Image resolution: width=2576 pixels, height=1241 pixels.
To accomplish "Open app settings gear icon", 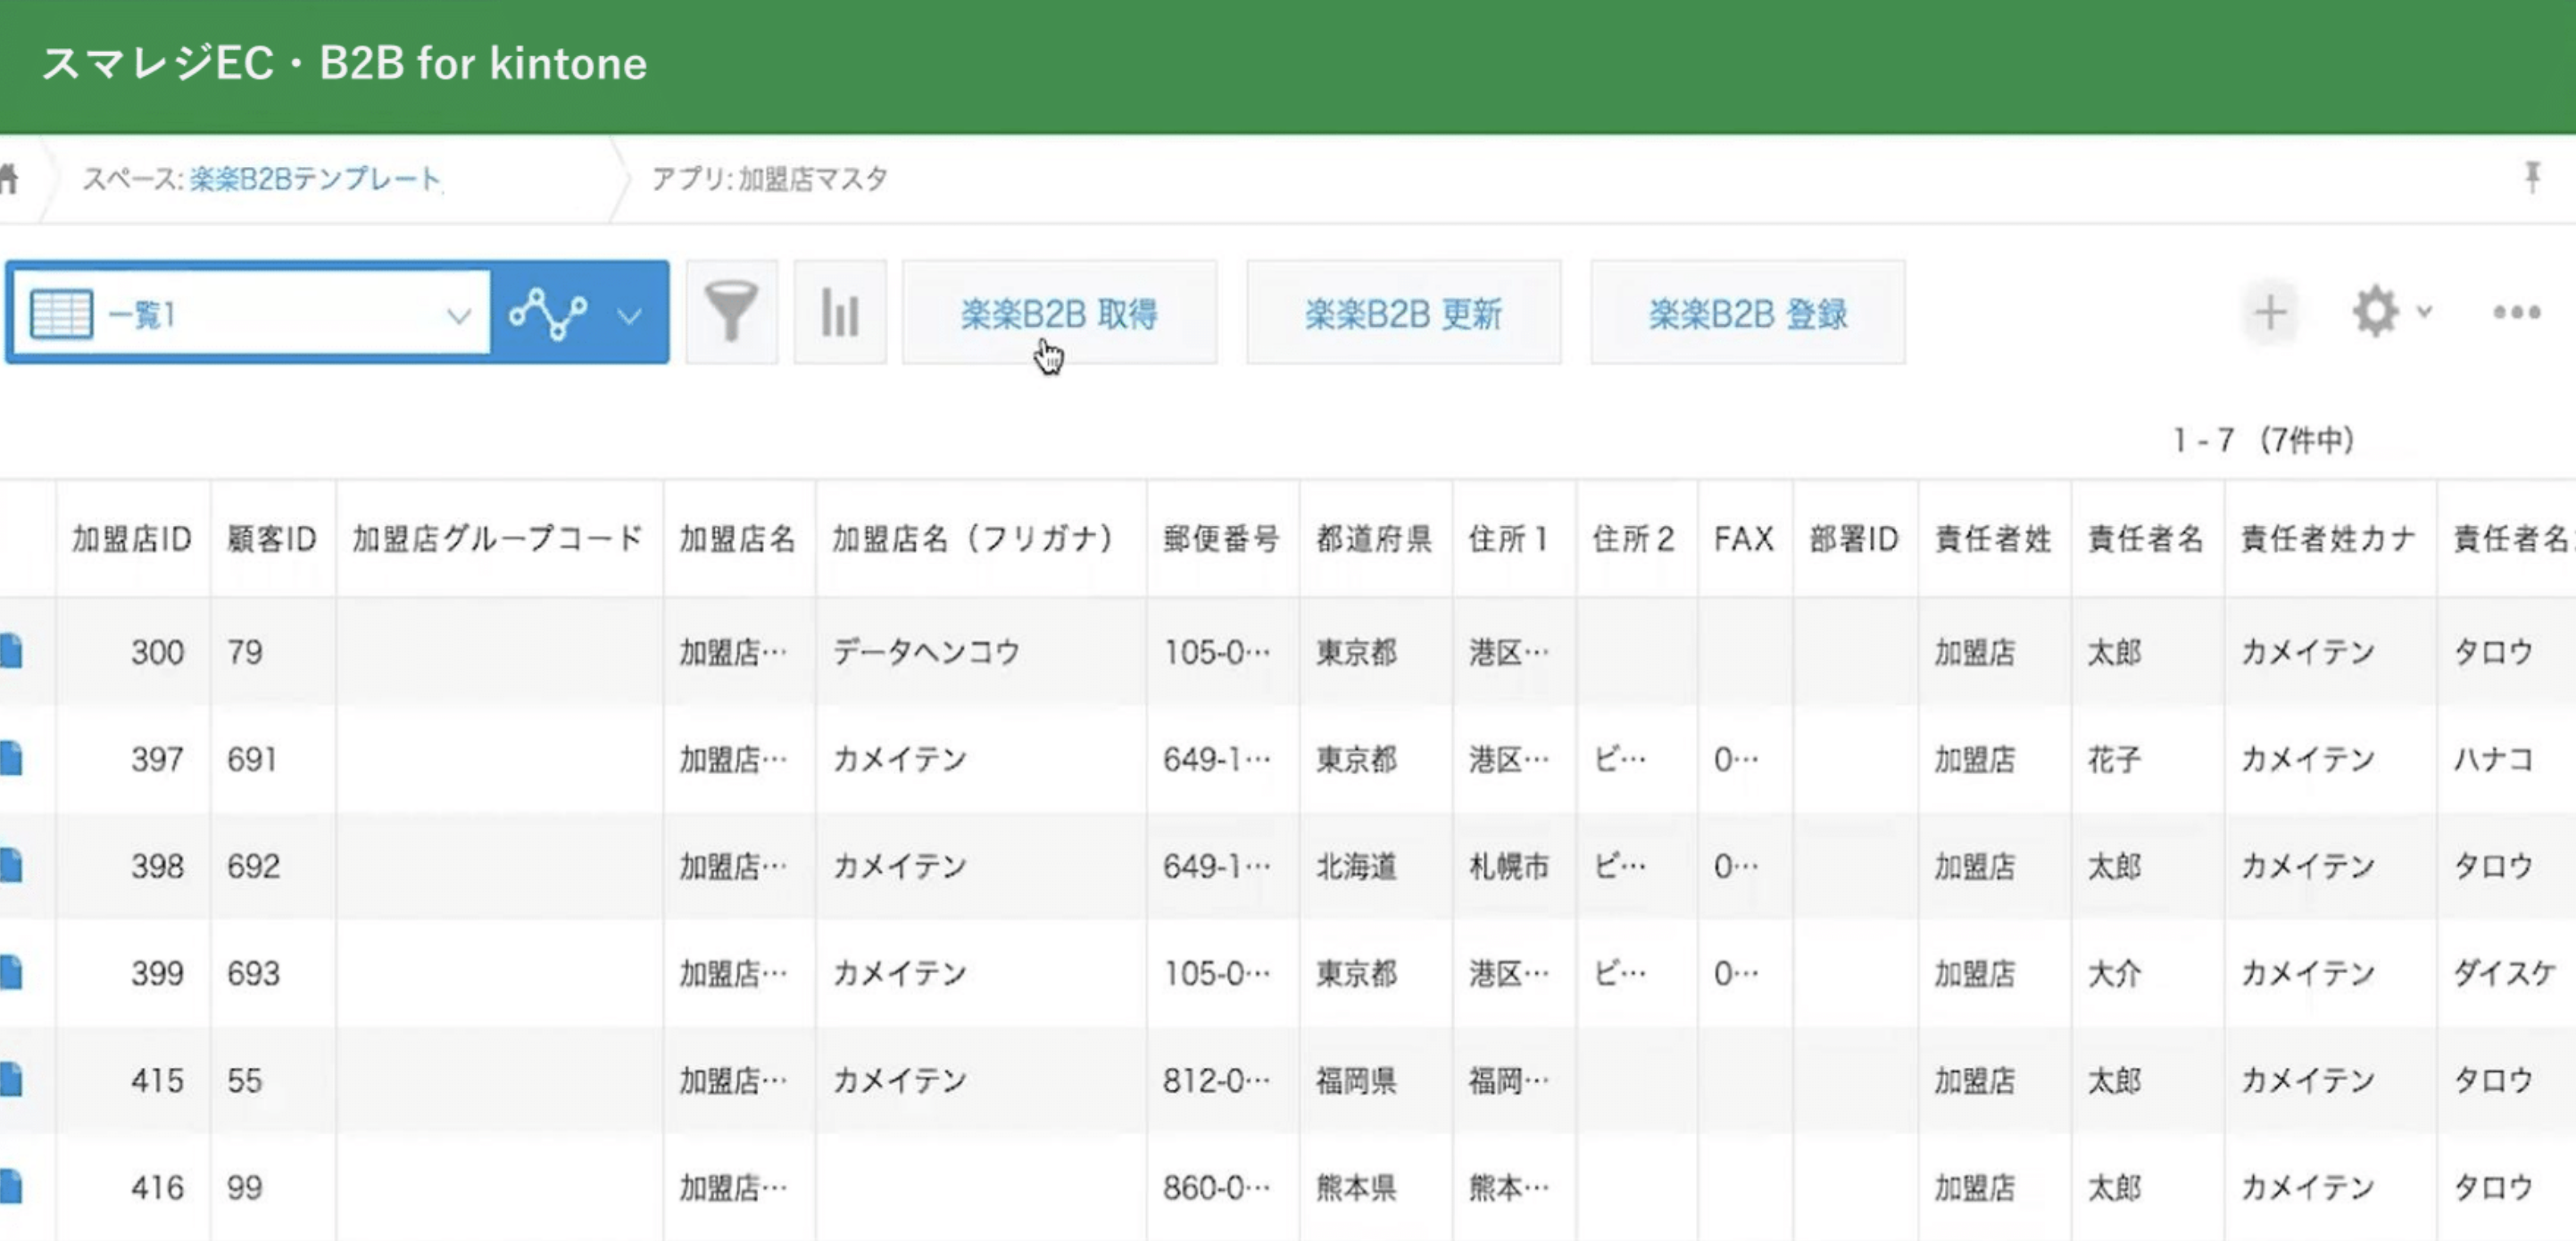I will point(2375,312).
